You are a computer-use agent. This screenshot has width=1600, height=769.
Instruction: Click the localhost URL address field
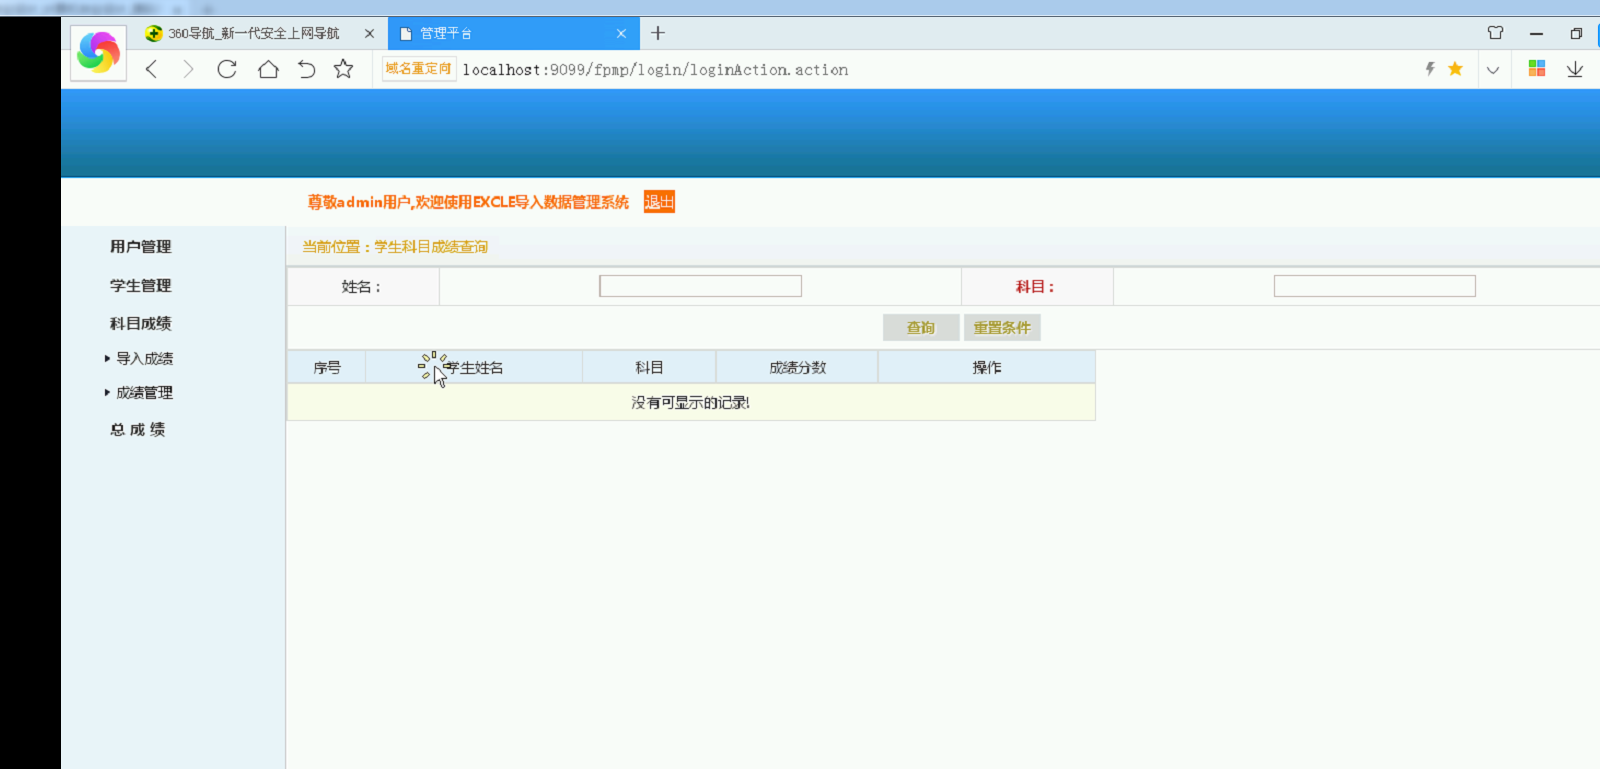click(x=655, y=70)
